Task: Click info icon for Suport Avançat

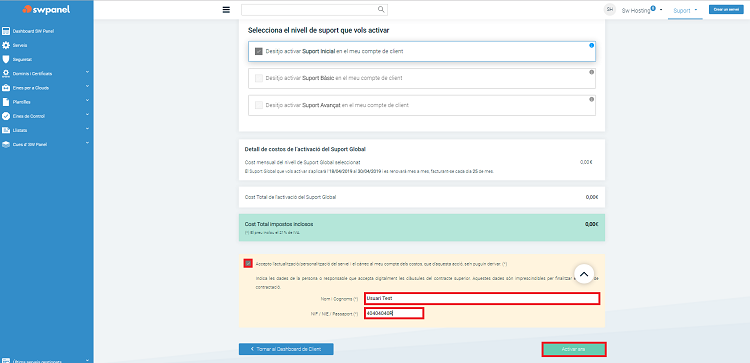Action: (x=591, y=99)
